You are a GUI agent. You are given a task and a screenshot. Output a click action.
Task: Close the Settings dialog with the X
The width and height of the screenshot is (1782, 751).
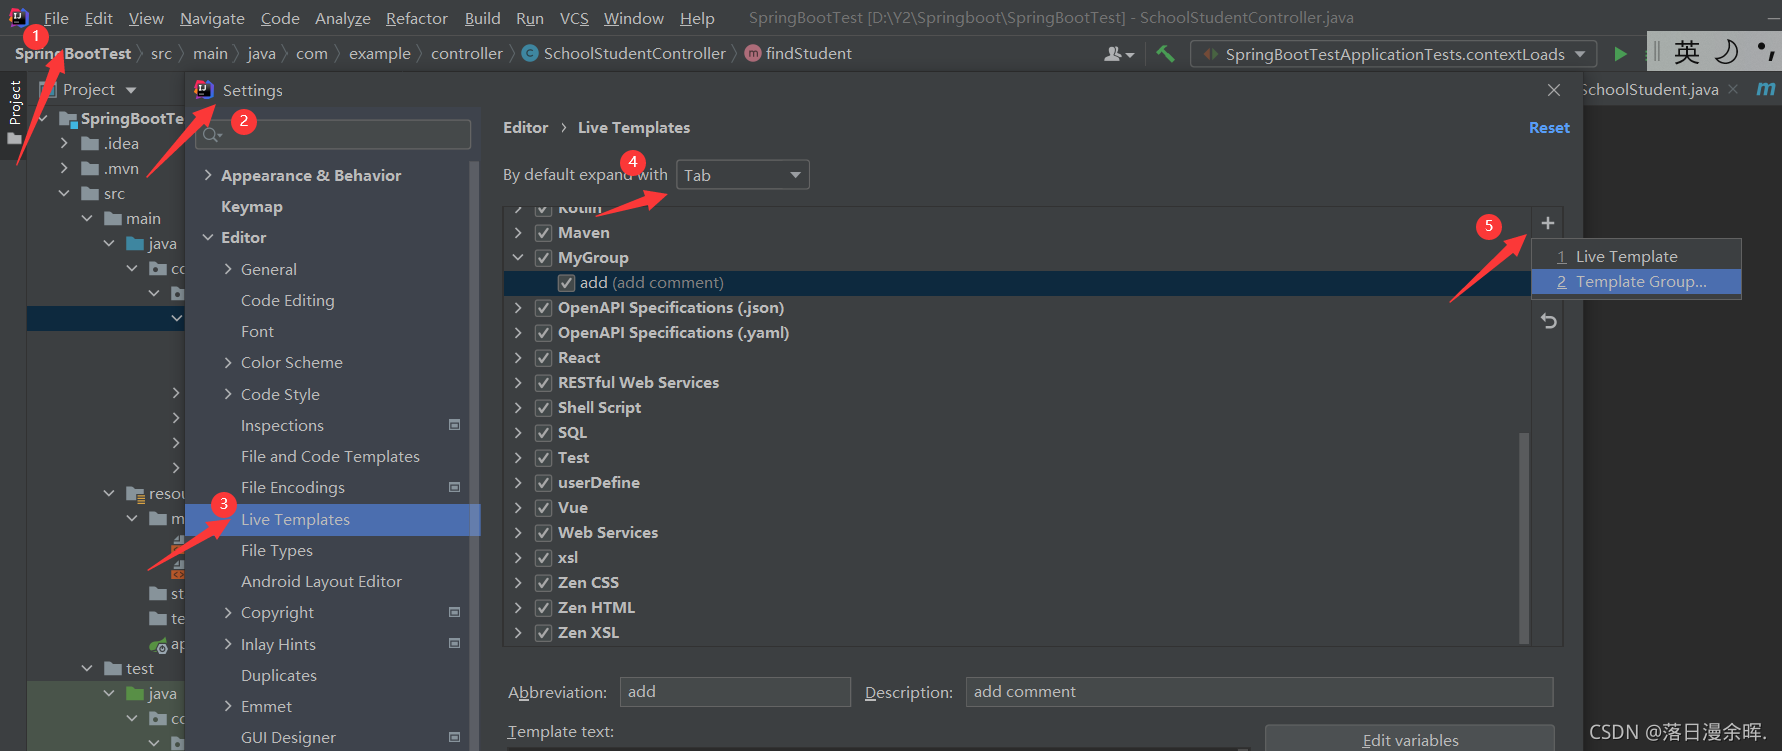point(1554,90)
